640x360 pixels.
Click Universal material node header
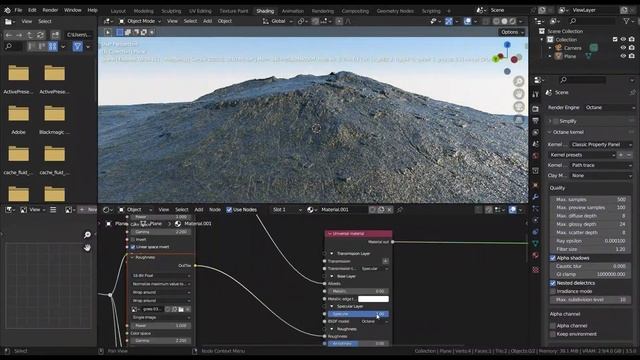(x=358, y=234)
